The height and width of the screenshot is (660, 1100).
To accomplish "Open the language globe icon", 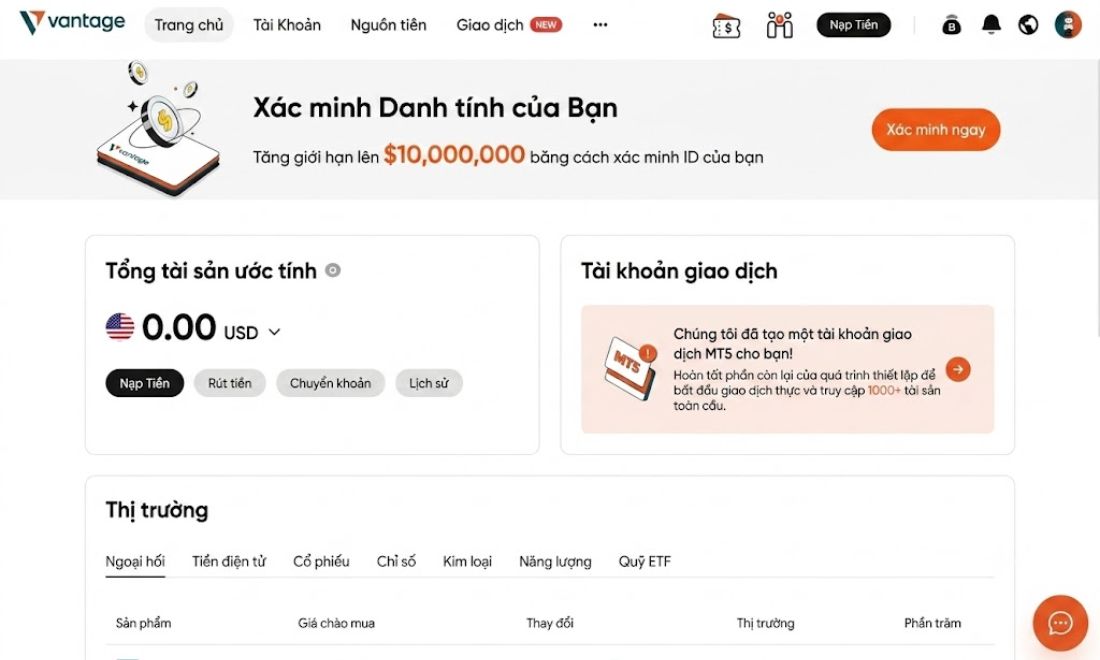I will point(1028,25).
